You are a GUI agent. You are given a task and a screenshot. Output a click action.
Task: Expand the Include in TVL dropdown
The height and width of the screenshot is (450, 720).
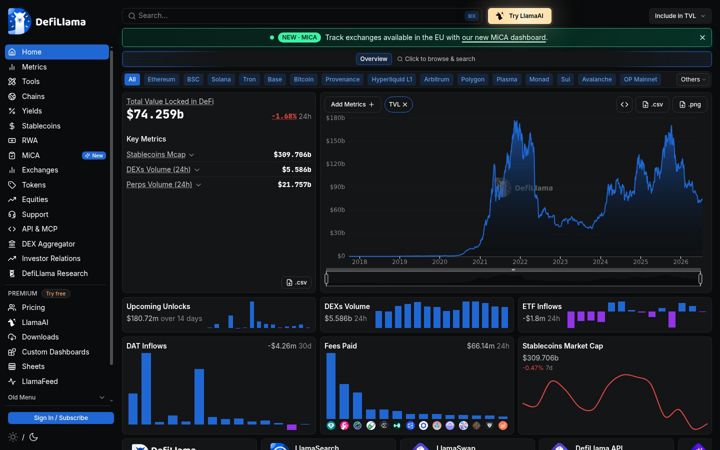tap(680, 16)
